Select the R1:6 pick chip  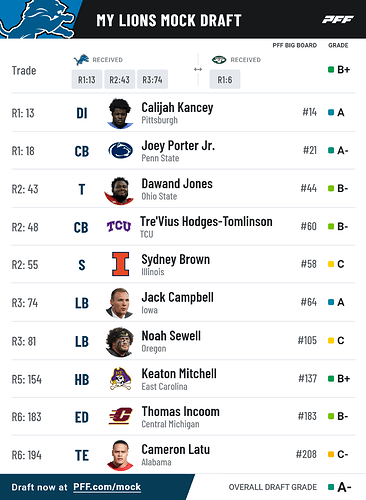(x=225, y=79)
